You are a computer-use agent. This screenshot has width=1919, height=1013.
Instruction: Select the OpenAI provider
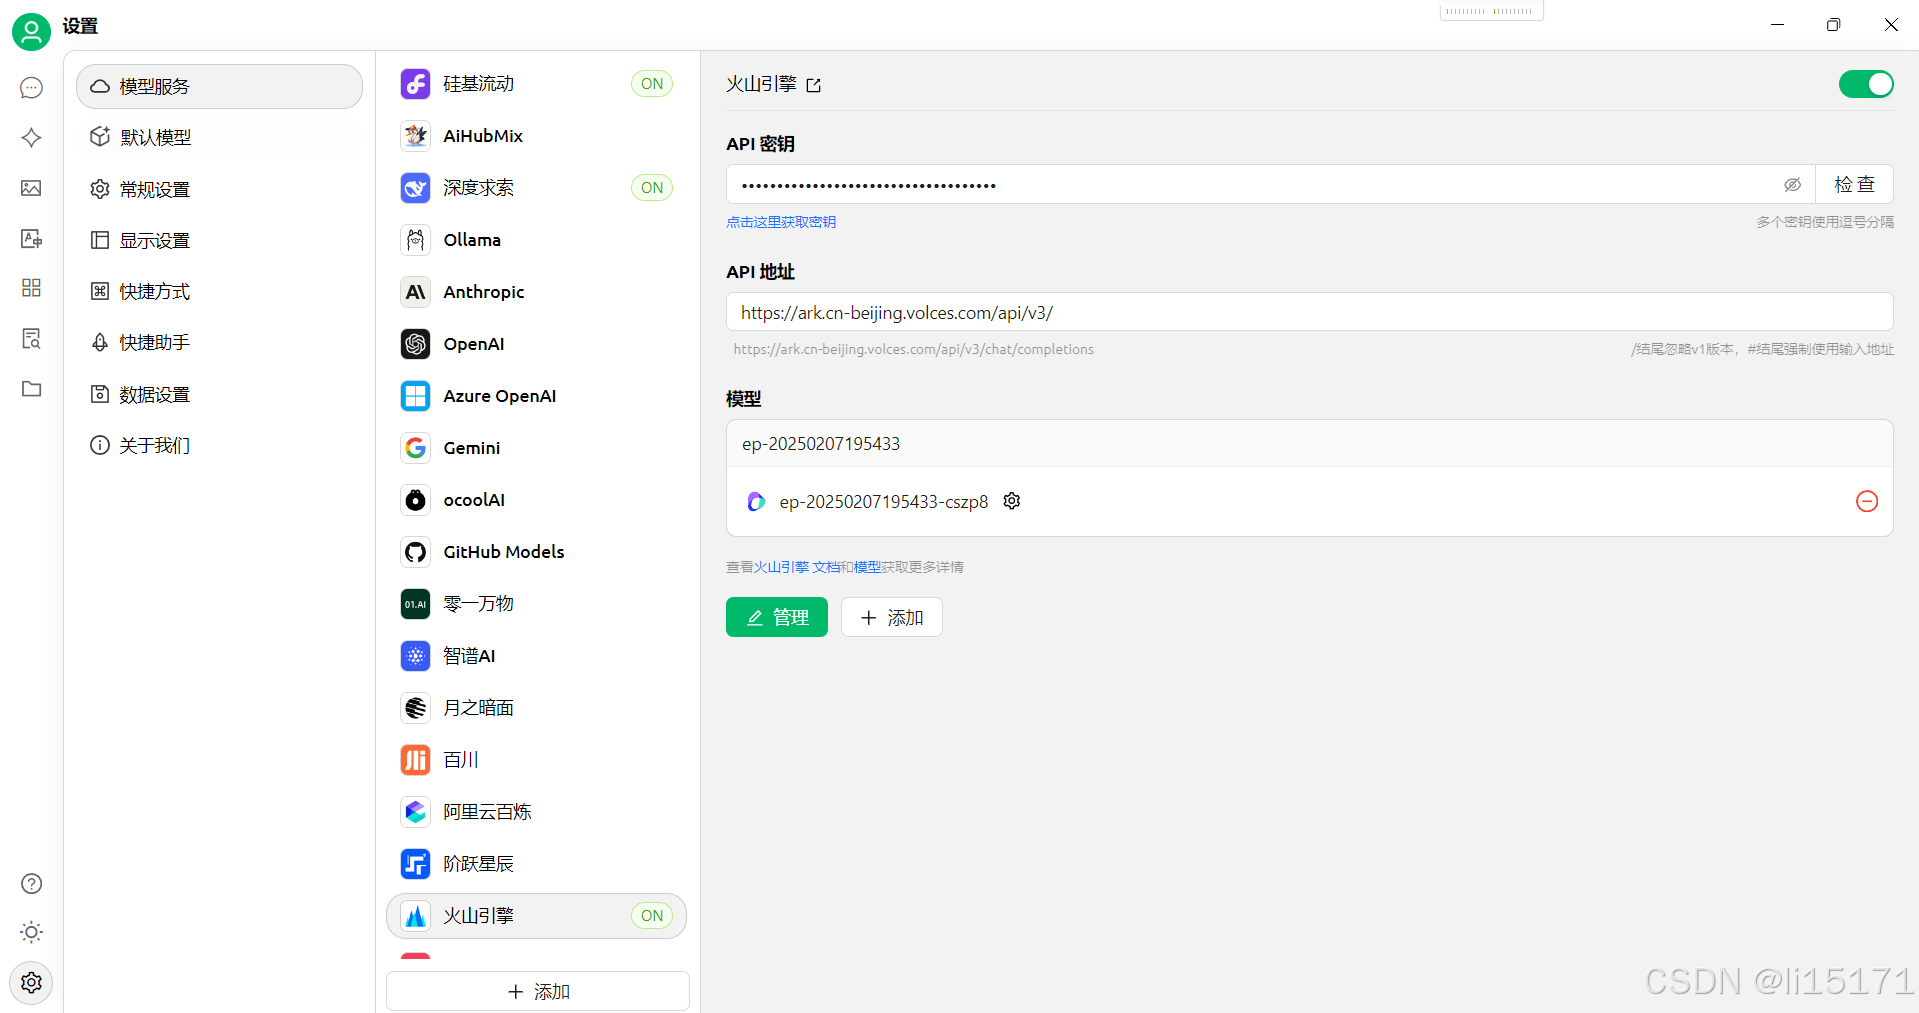point(536,344)
